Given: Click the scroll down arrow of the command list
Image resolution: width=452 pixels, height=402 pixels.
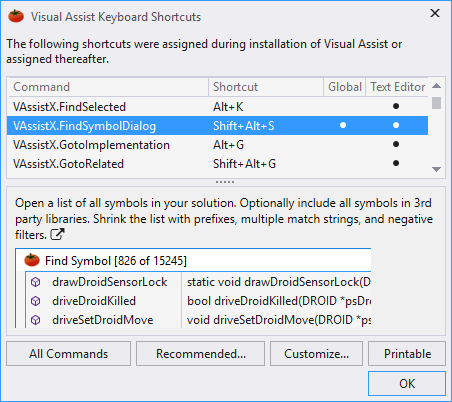Looking at the screenshot, I should [436, 169].
